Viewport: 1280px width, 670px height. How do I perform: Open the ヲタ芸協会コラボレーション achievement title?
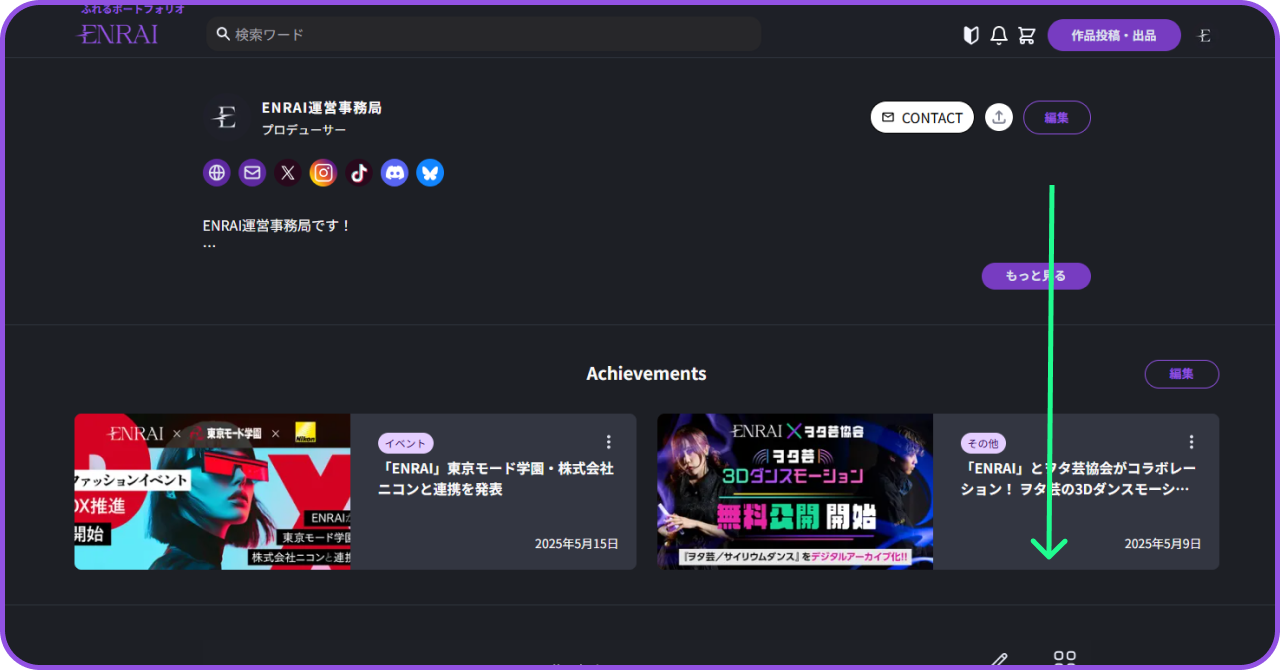coord(1078,479)
